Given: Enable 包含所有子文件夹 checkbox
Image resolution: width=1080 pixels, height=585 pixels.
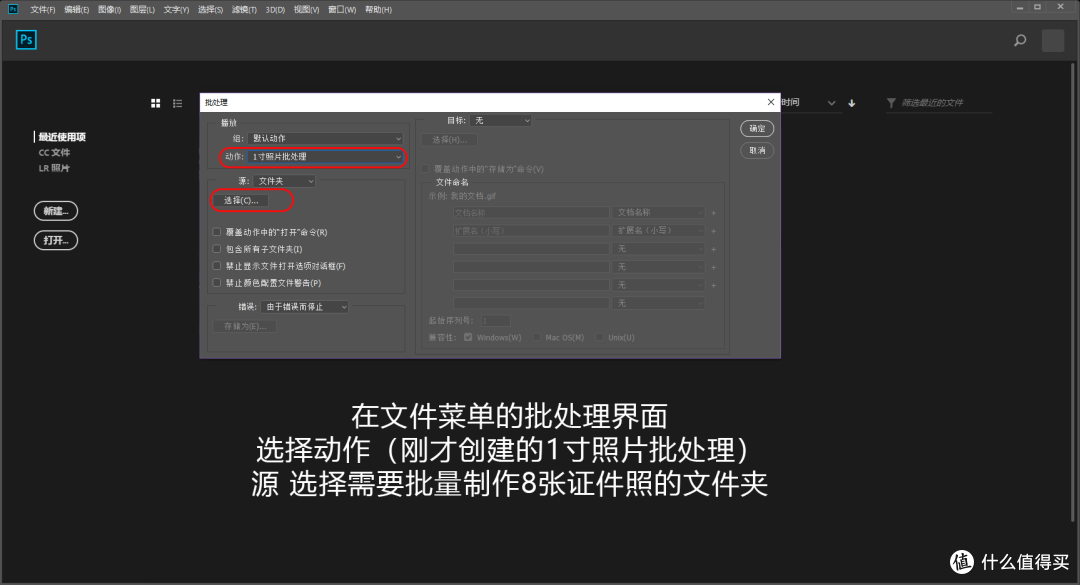Looking at the screenshot, I should click(216, 248).
